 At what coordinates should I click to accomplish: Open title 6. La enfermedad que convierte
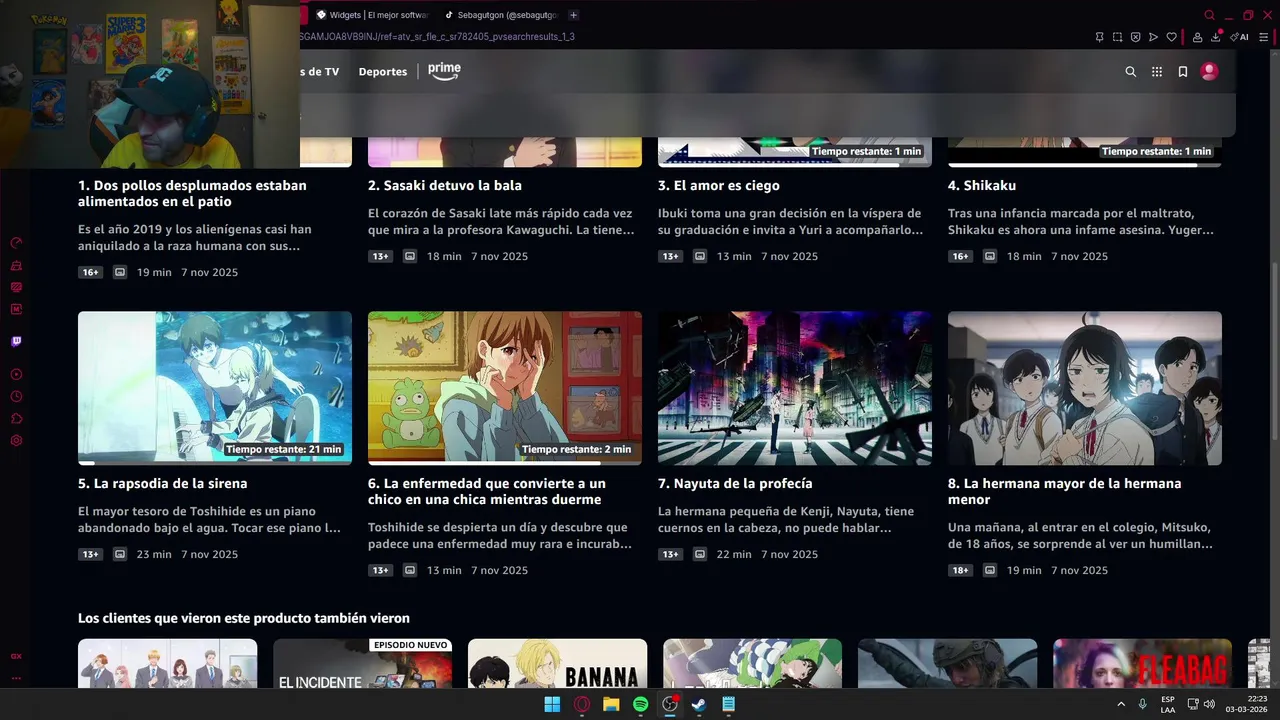487,492
